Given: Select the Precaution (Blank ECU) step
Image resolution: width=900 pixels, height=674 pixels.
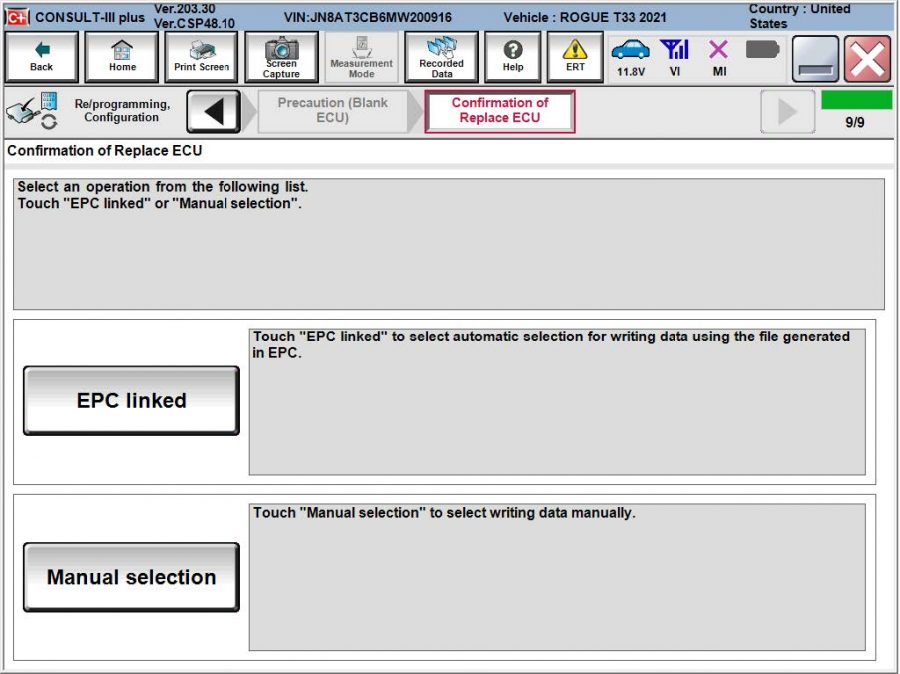Looking at the screenshot, I should point(333,110).
